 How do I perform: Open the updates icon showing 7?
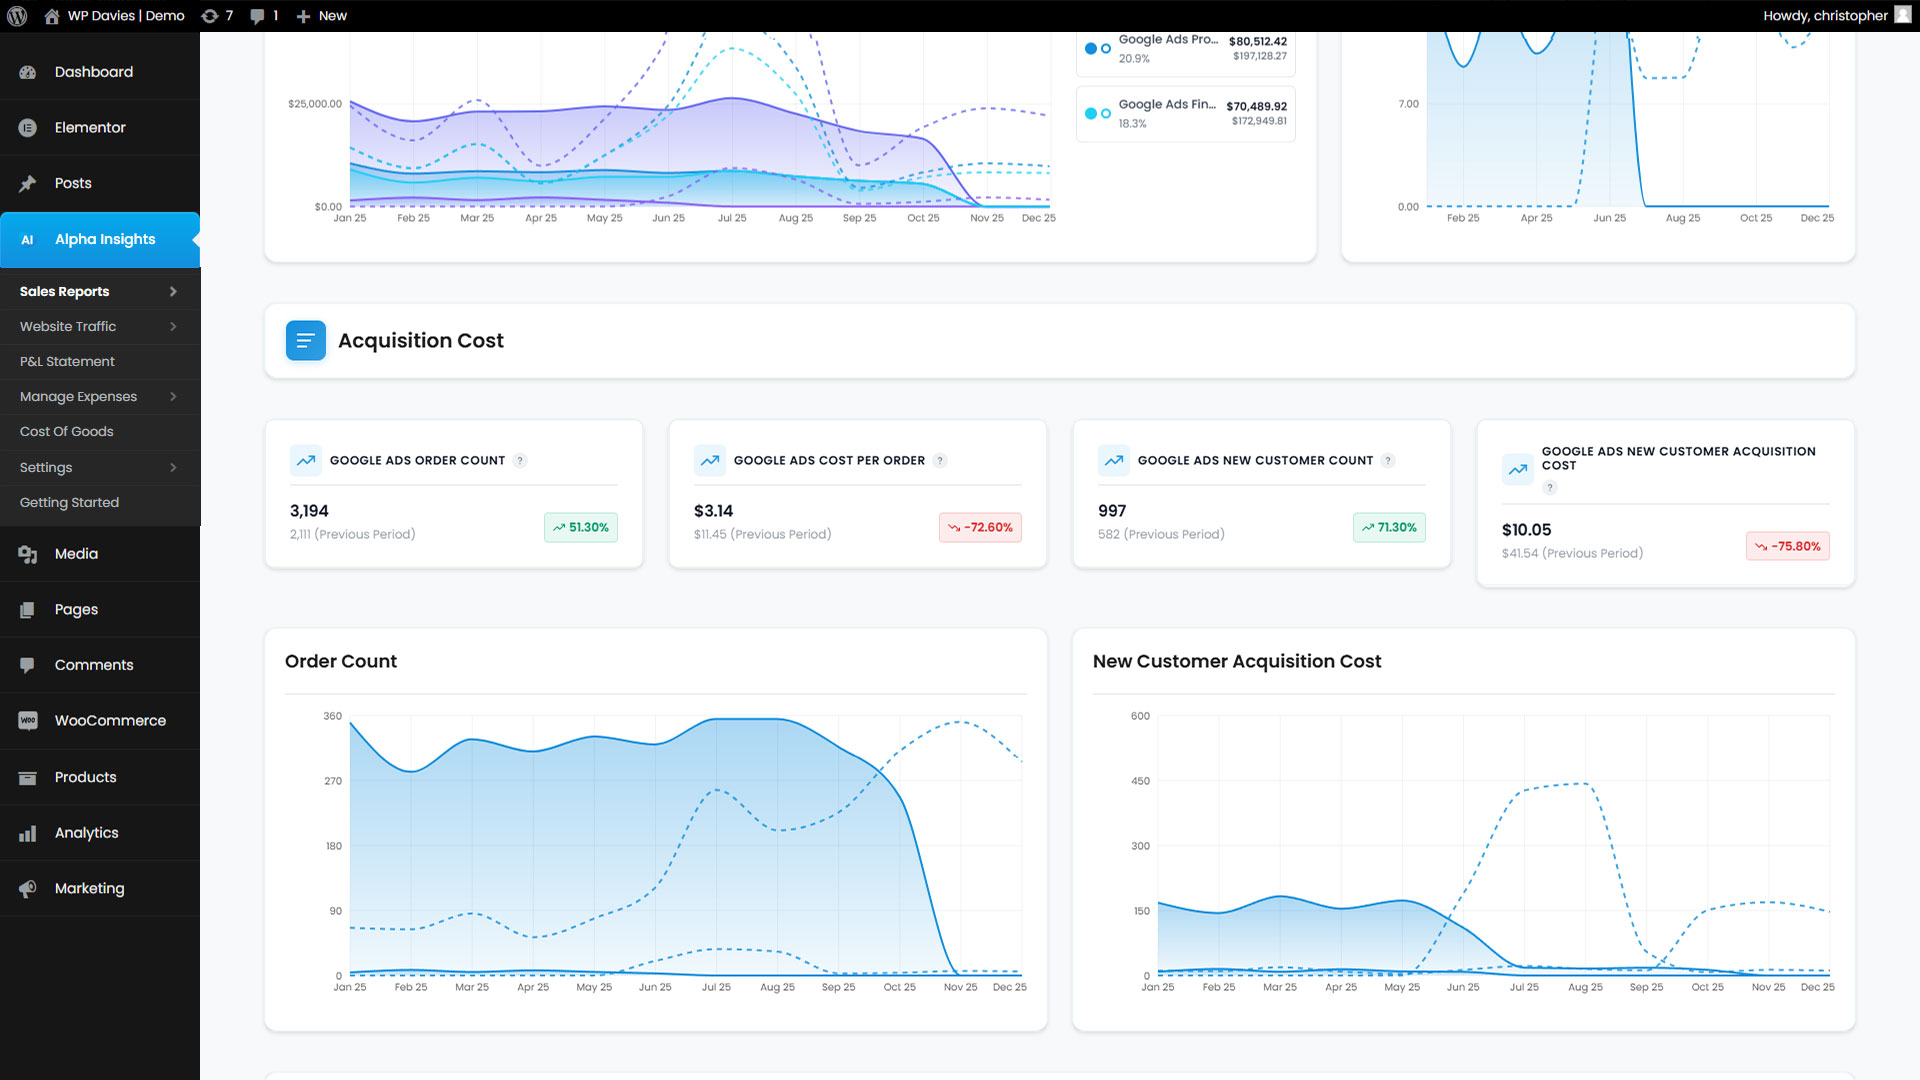(x=209, y=16)
